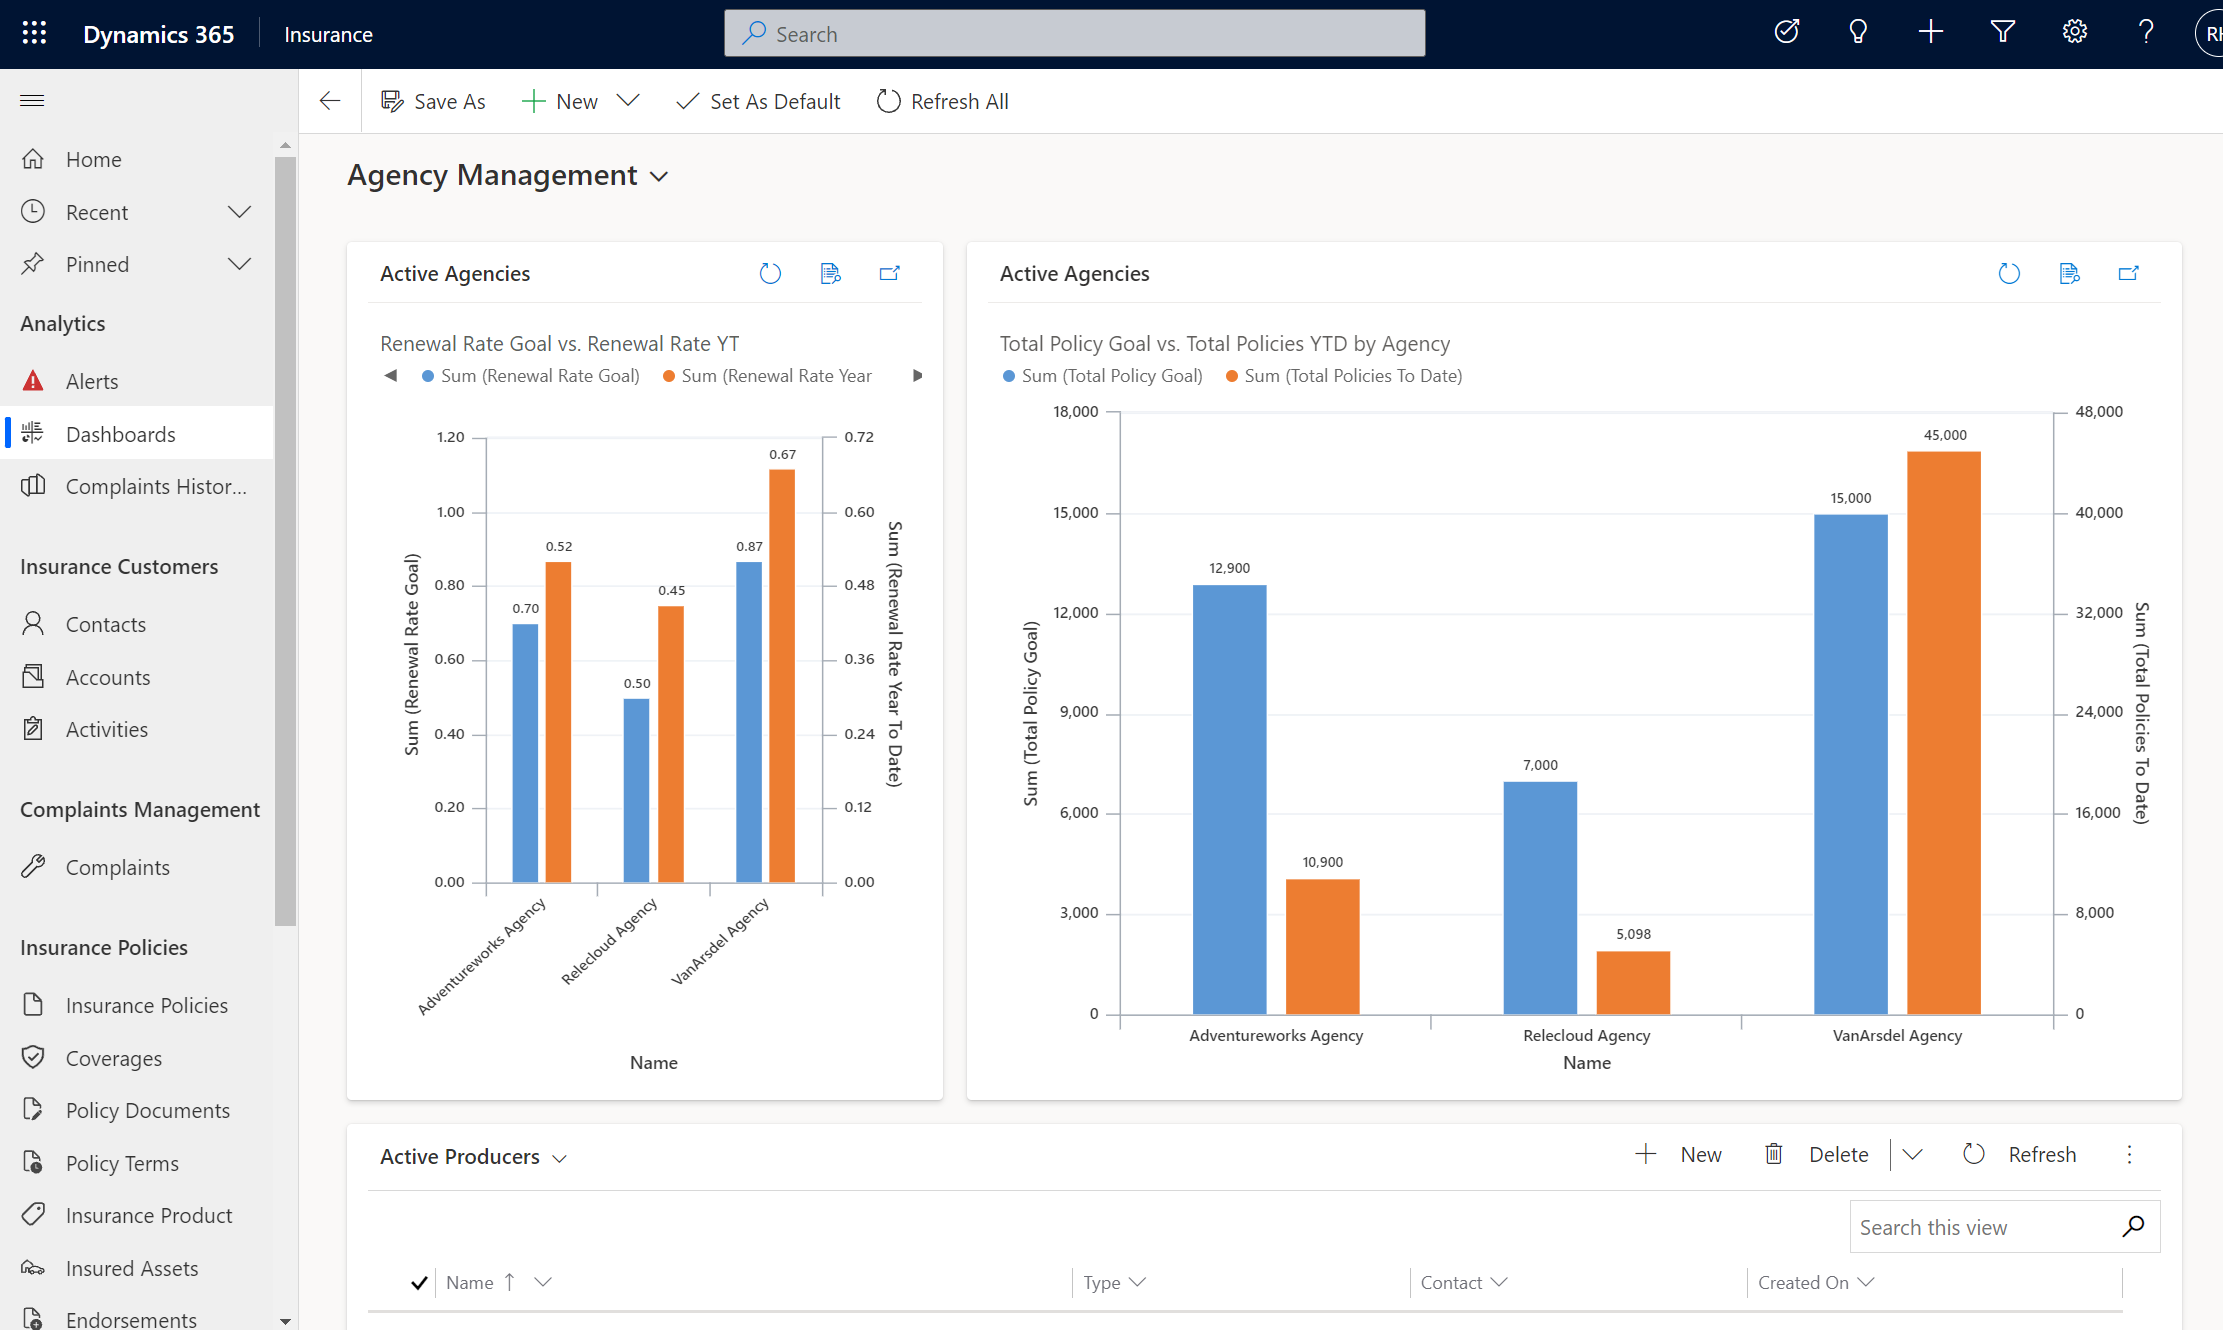
Task: Go back with the arrow button
Action: [x=330, y=101]
